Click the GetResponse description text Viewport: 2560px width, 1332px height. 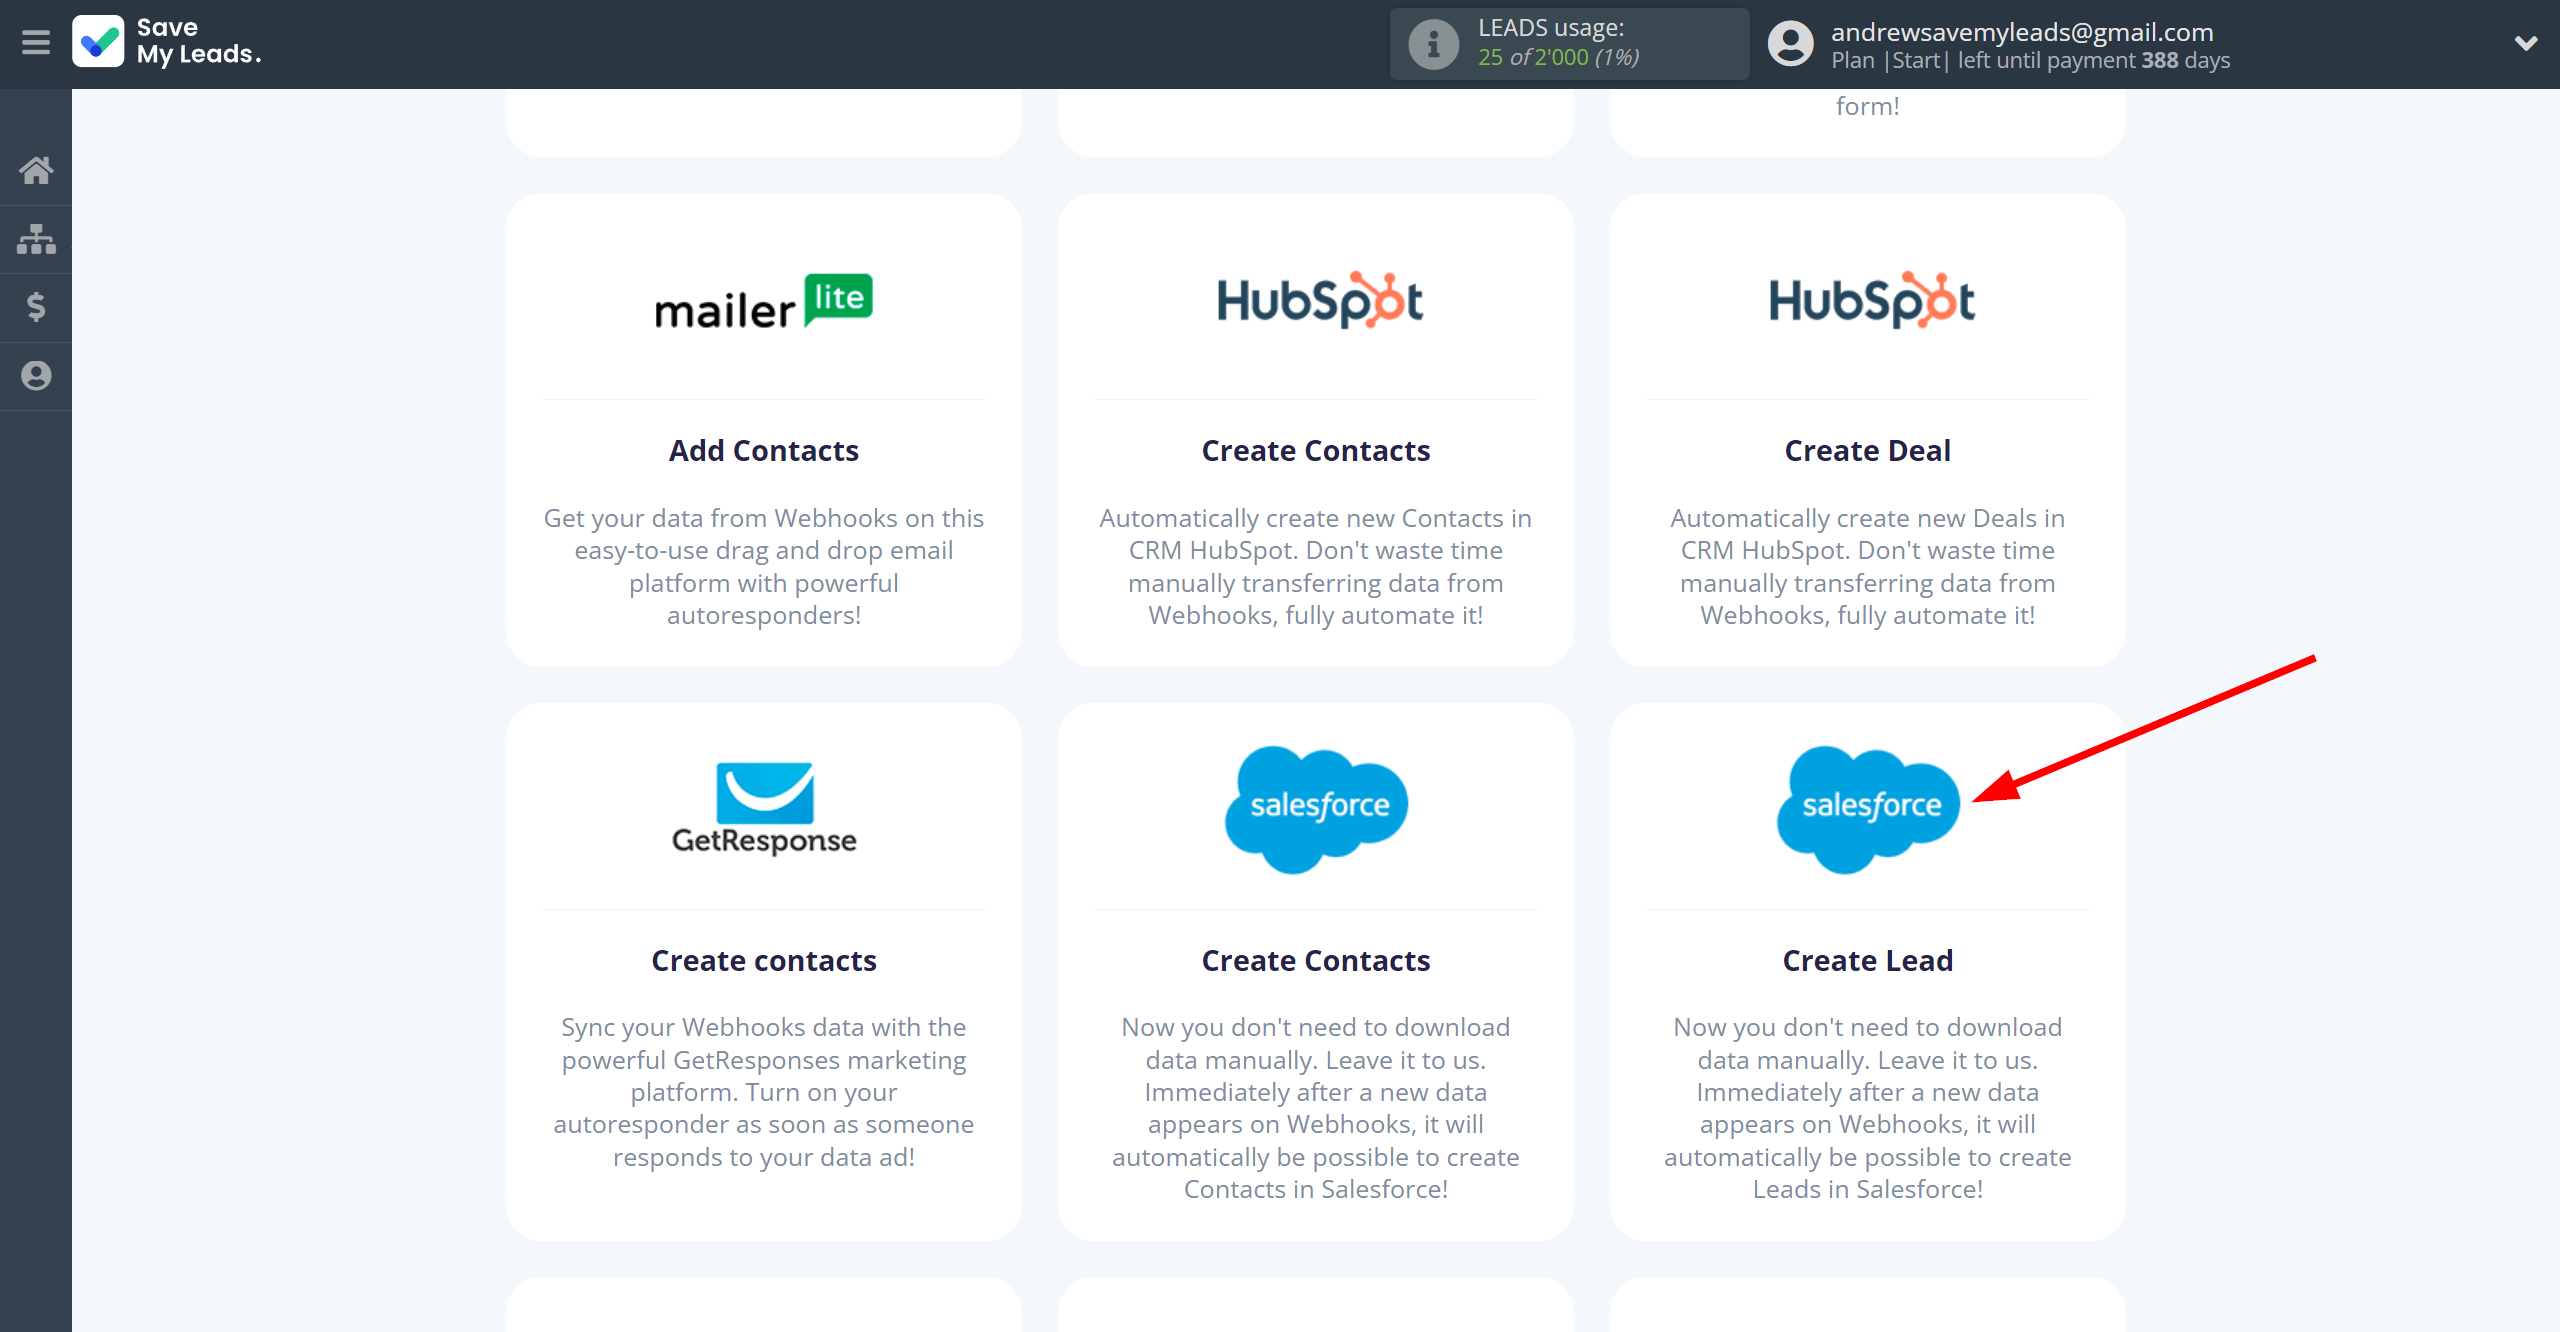(x=764, y=1092)
